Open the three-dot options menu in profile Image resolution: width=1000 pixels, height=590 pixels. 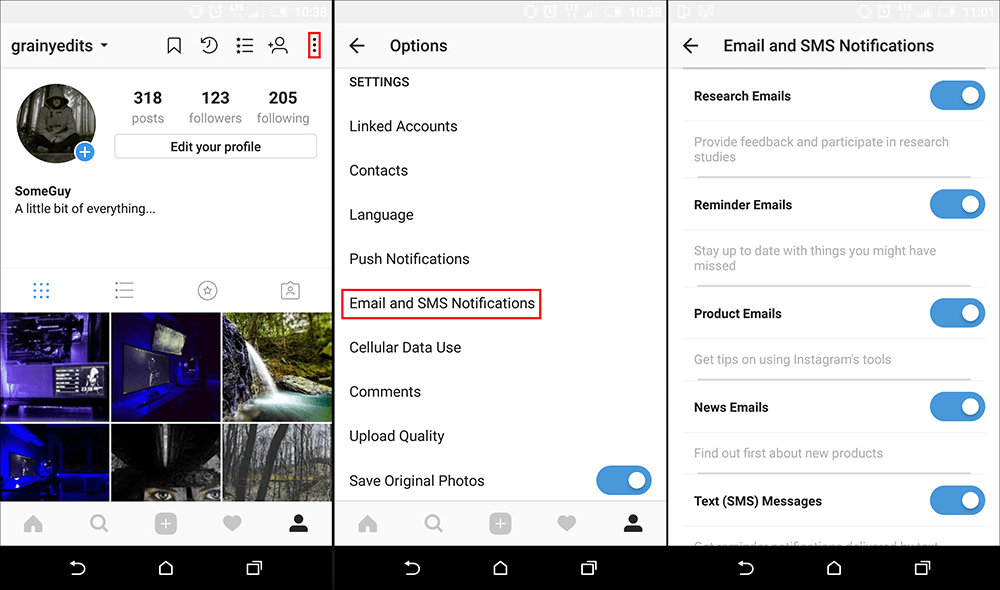[314, 45]
